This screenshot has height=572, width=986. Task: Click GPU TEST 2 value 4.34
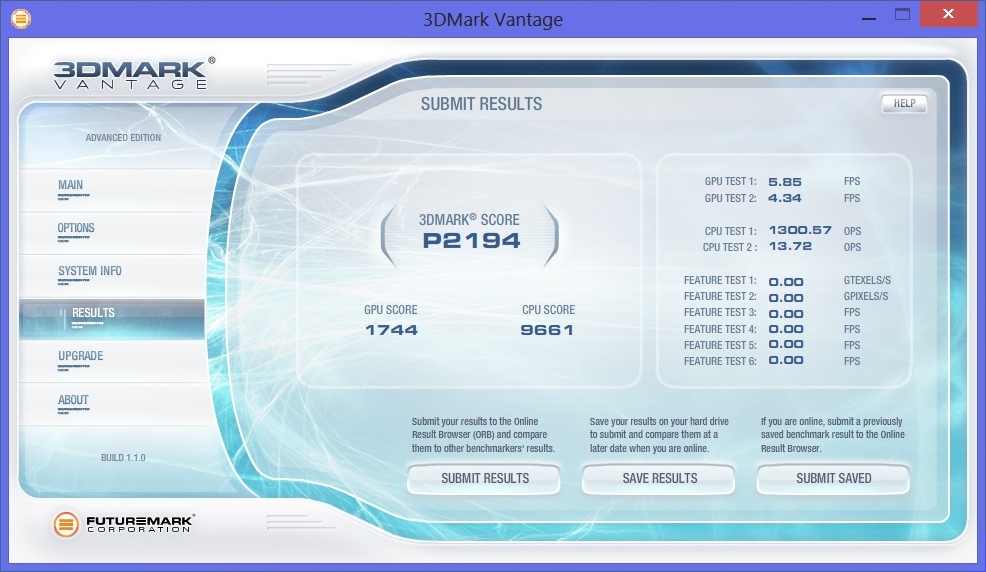(785, 198)
